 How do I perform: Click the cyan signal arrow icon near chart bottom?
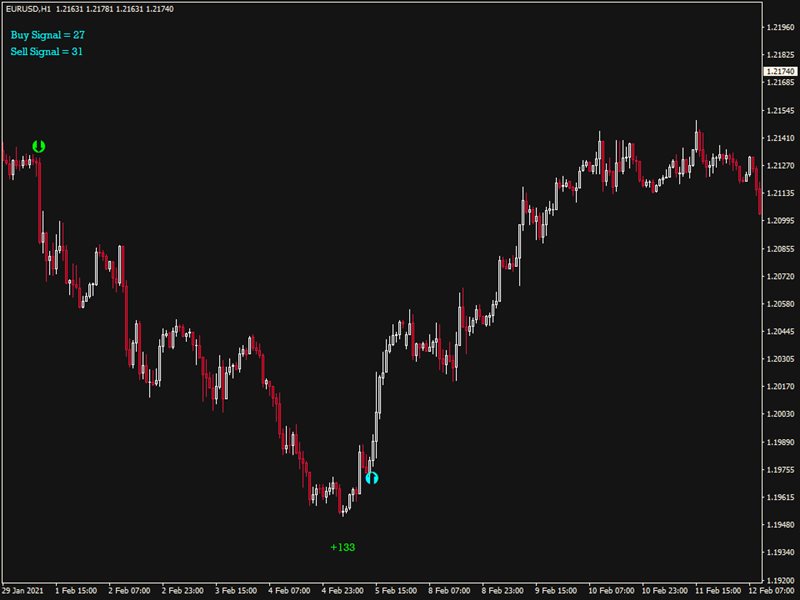371,478
